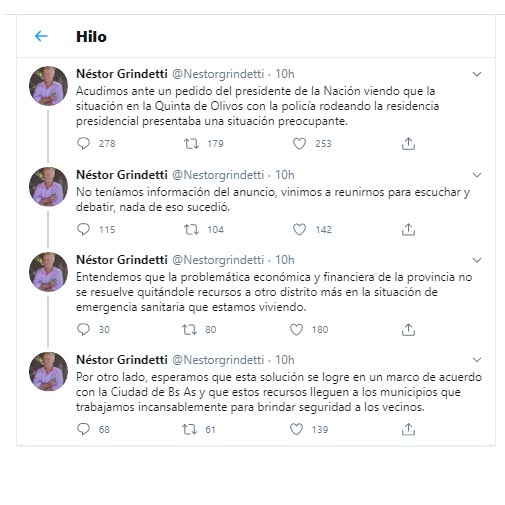Like the tweet with 139 likes
The width and height of the screenshot is (505, 505).
tap(296, 429)
